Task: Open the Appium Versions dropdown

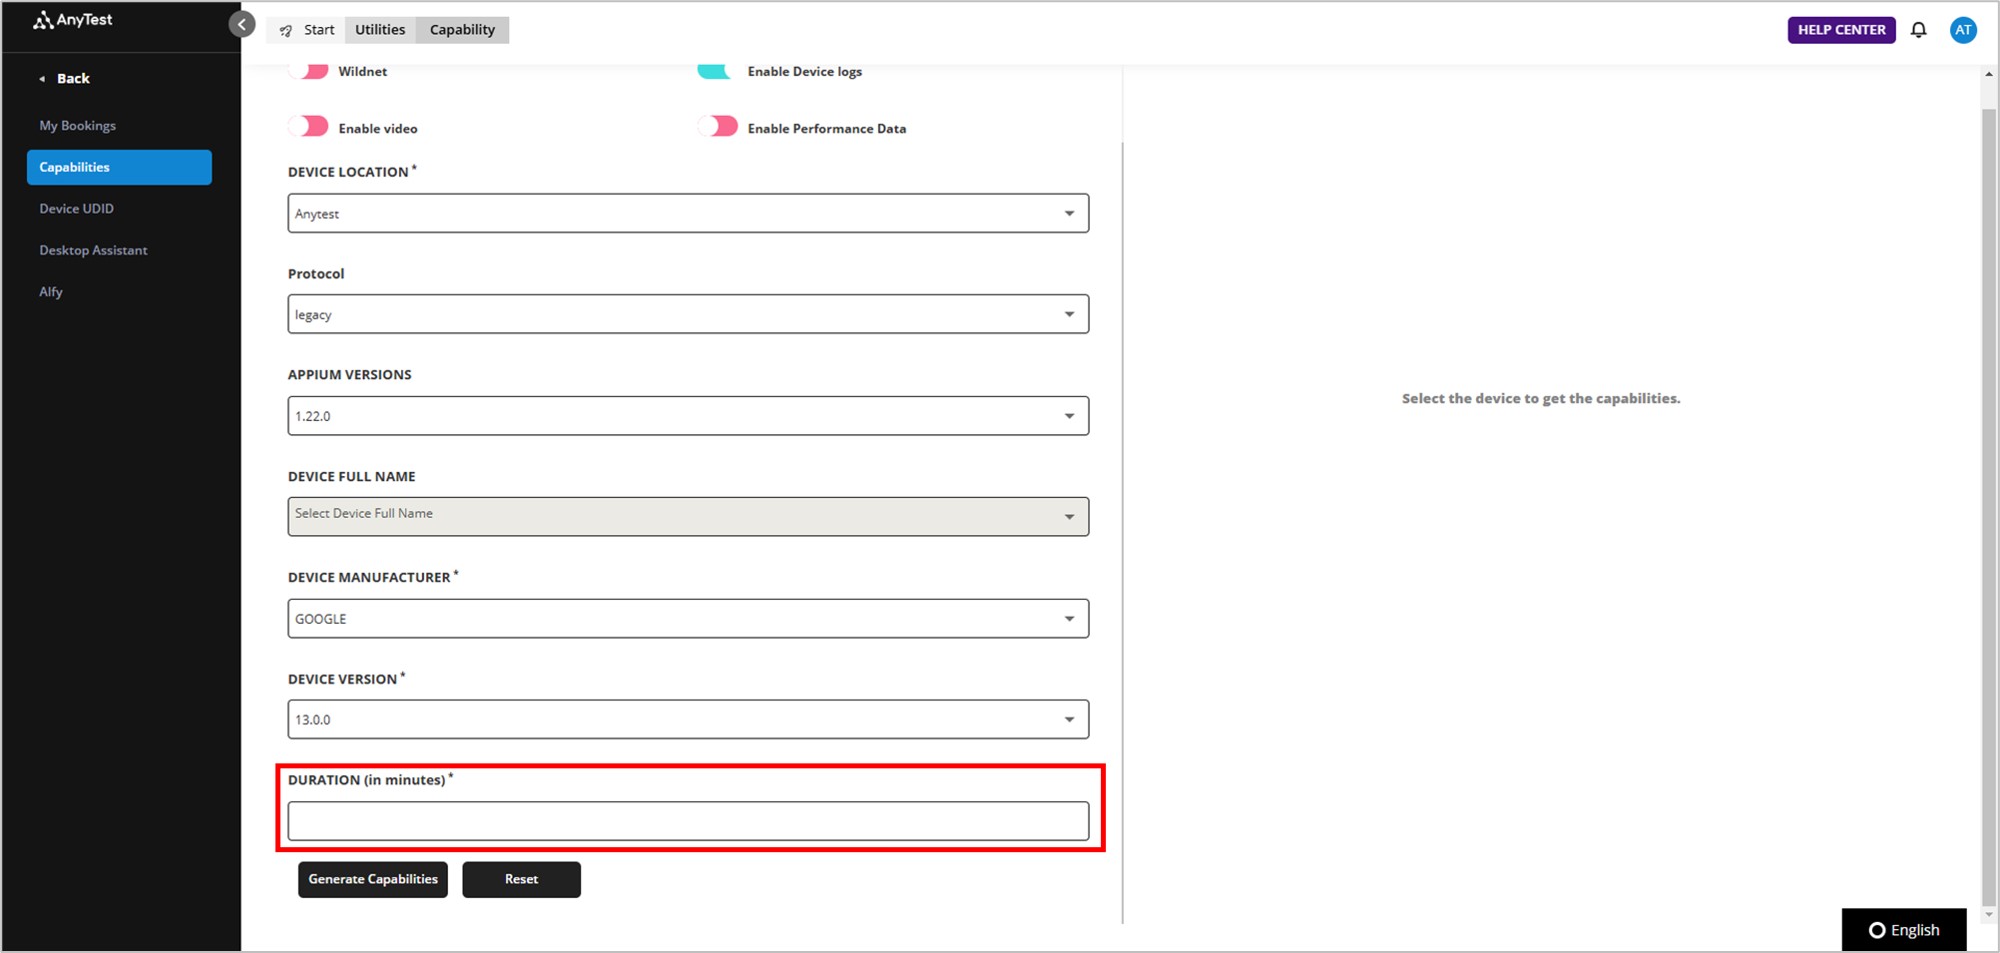Action: click(688, 416)
